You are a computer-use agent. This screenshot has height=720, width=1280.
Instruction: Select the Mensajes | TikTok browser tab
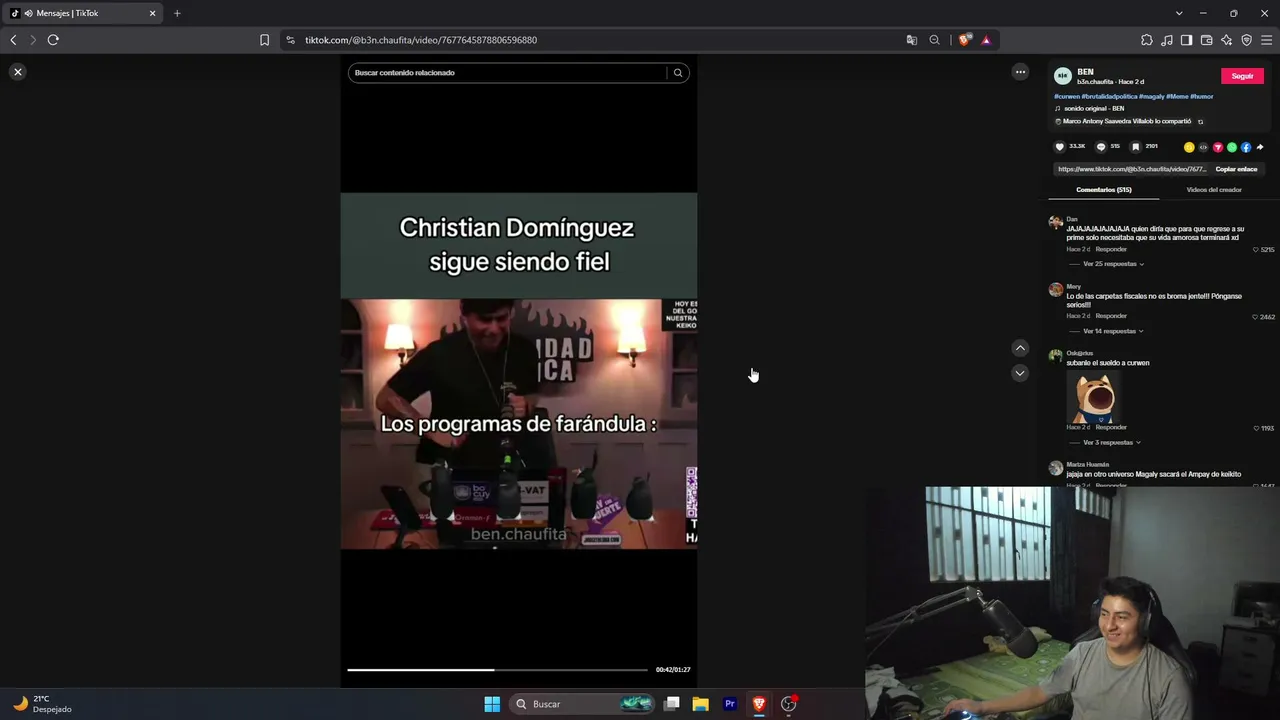pos(84,13)
